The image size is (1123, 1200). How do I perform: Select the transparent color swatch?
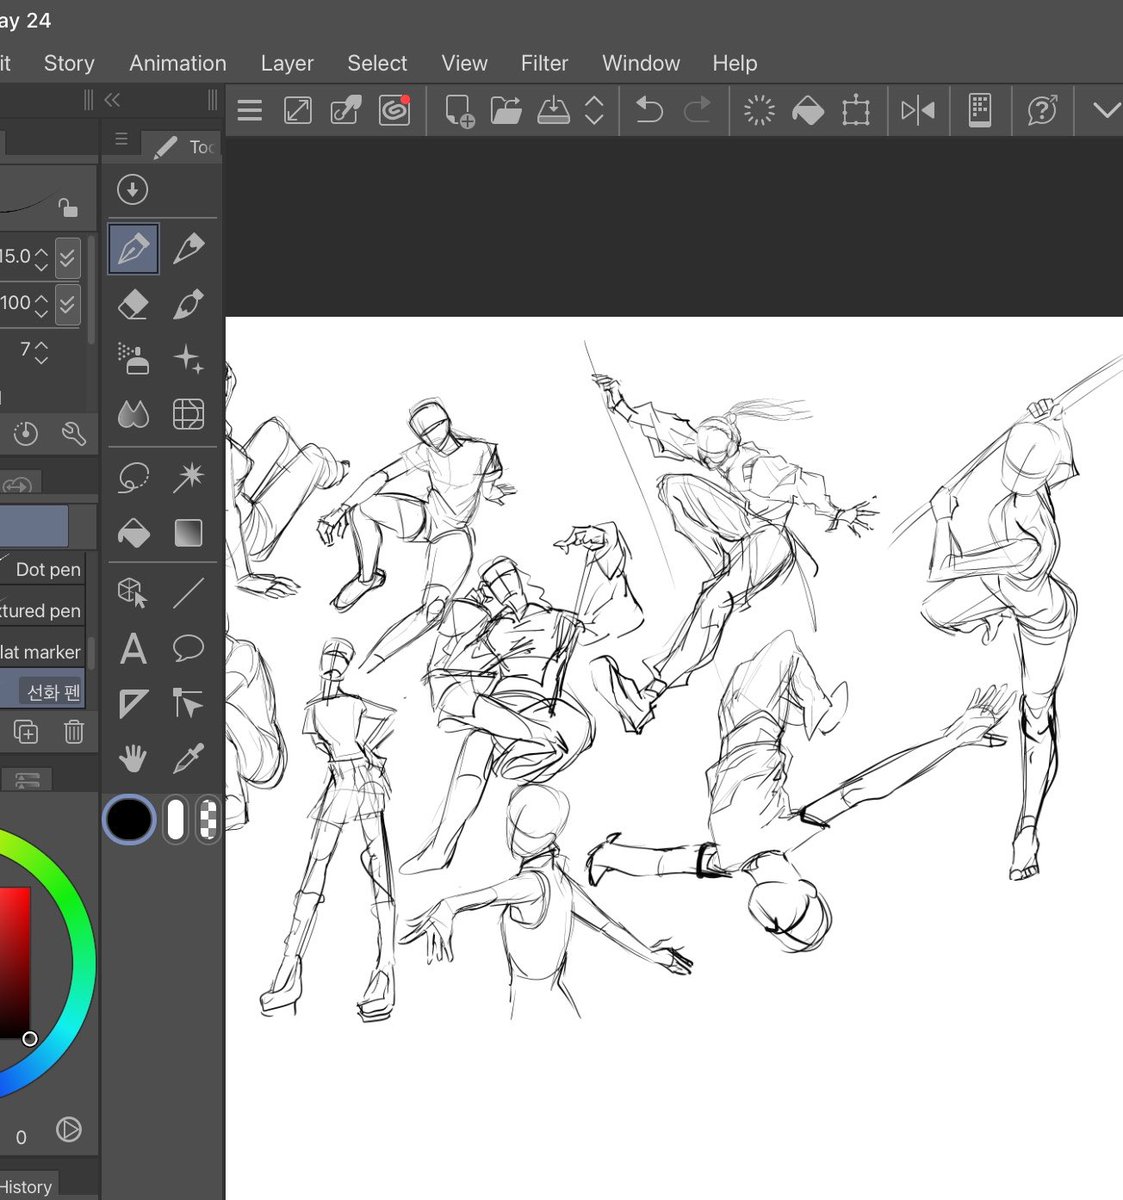pyautogui.click(x=208, y=821)
